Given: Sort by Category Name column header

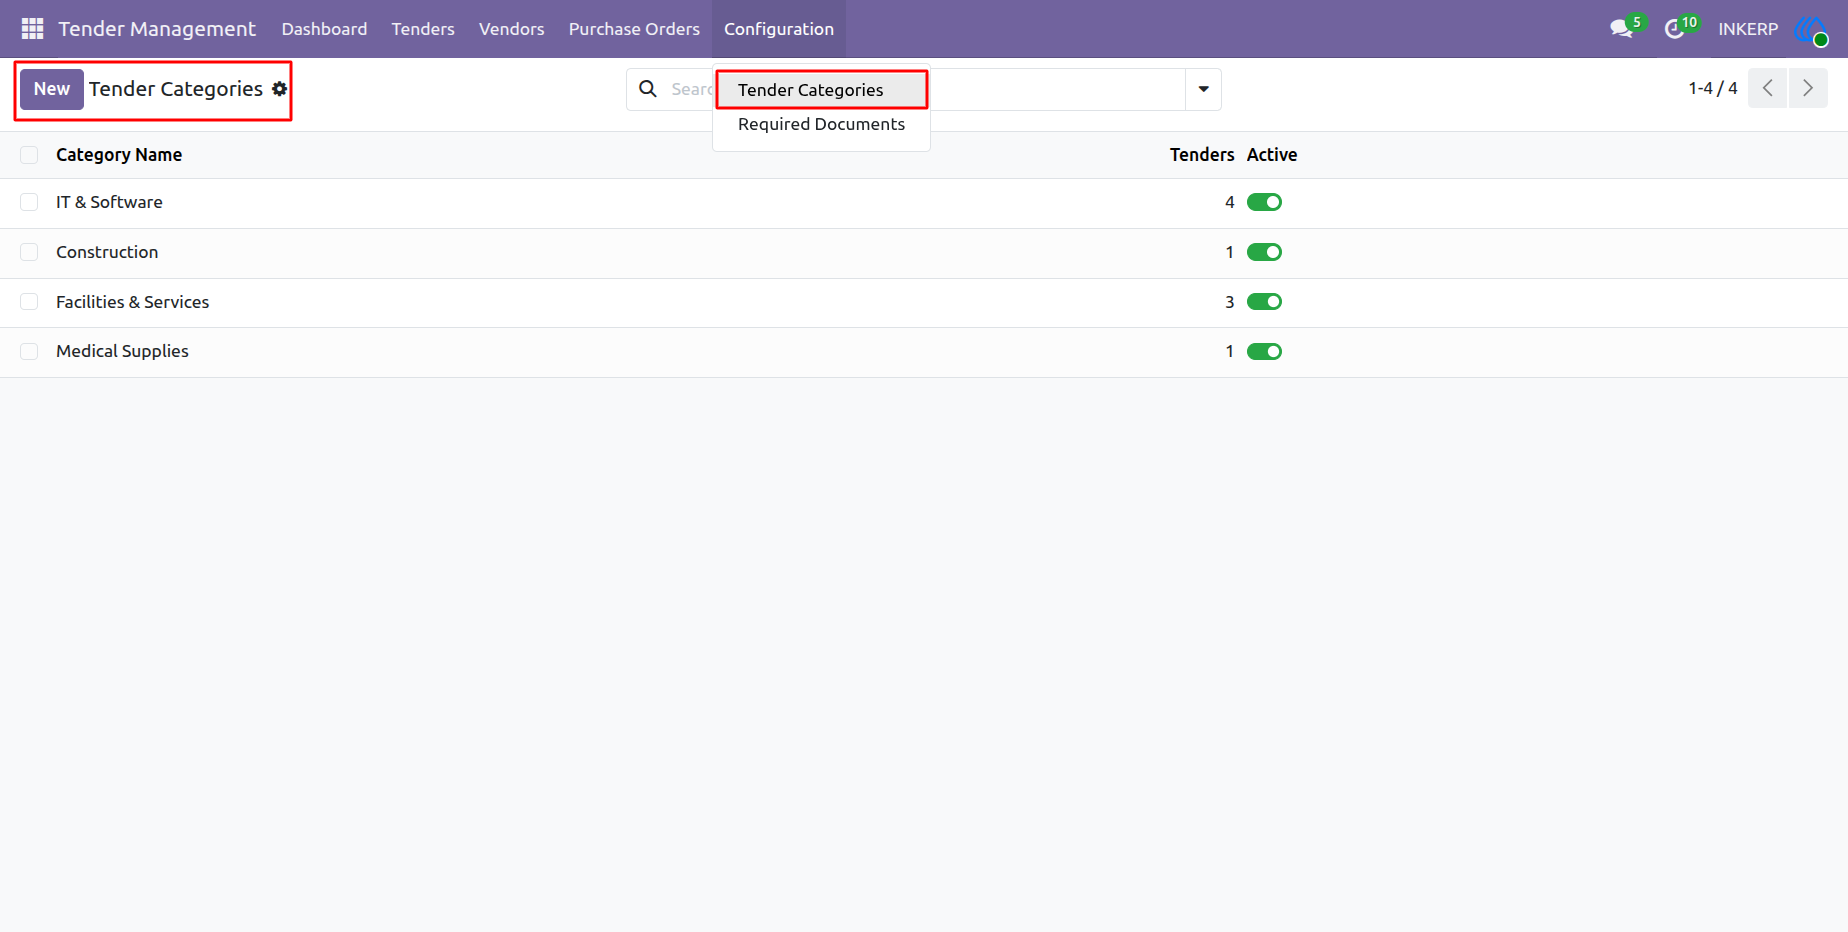Looking at the screenshot, I should tap(119, 155).
